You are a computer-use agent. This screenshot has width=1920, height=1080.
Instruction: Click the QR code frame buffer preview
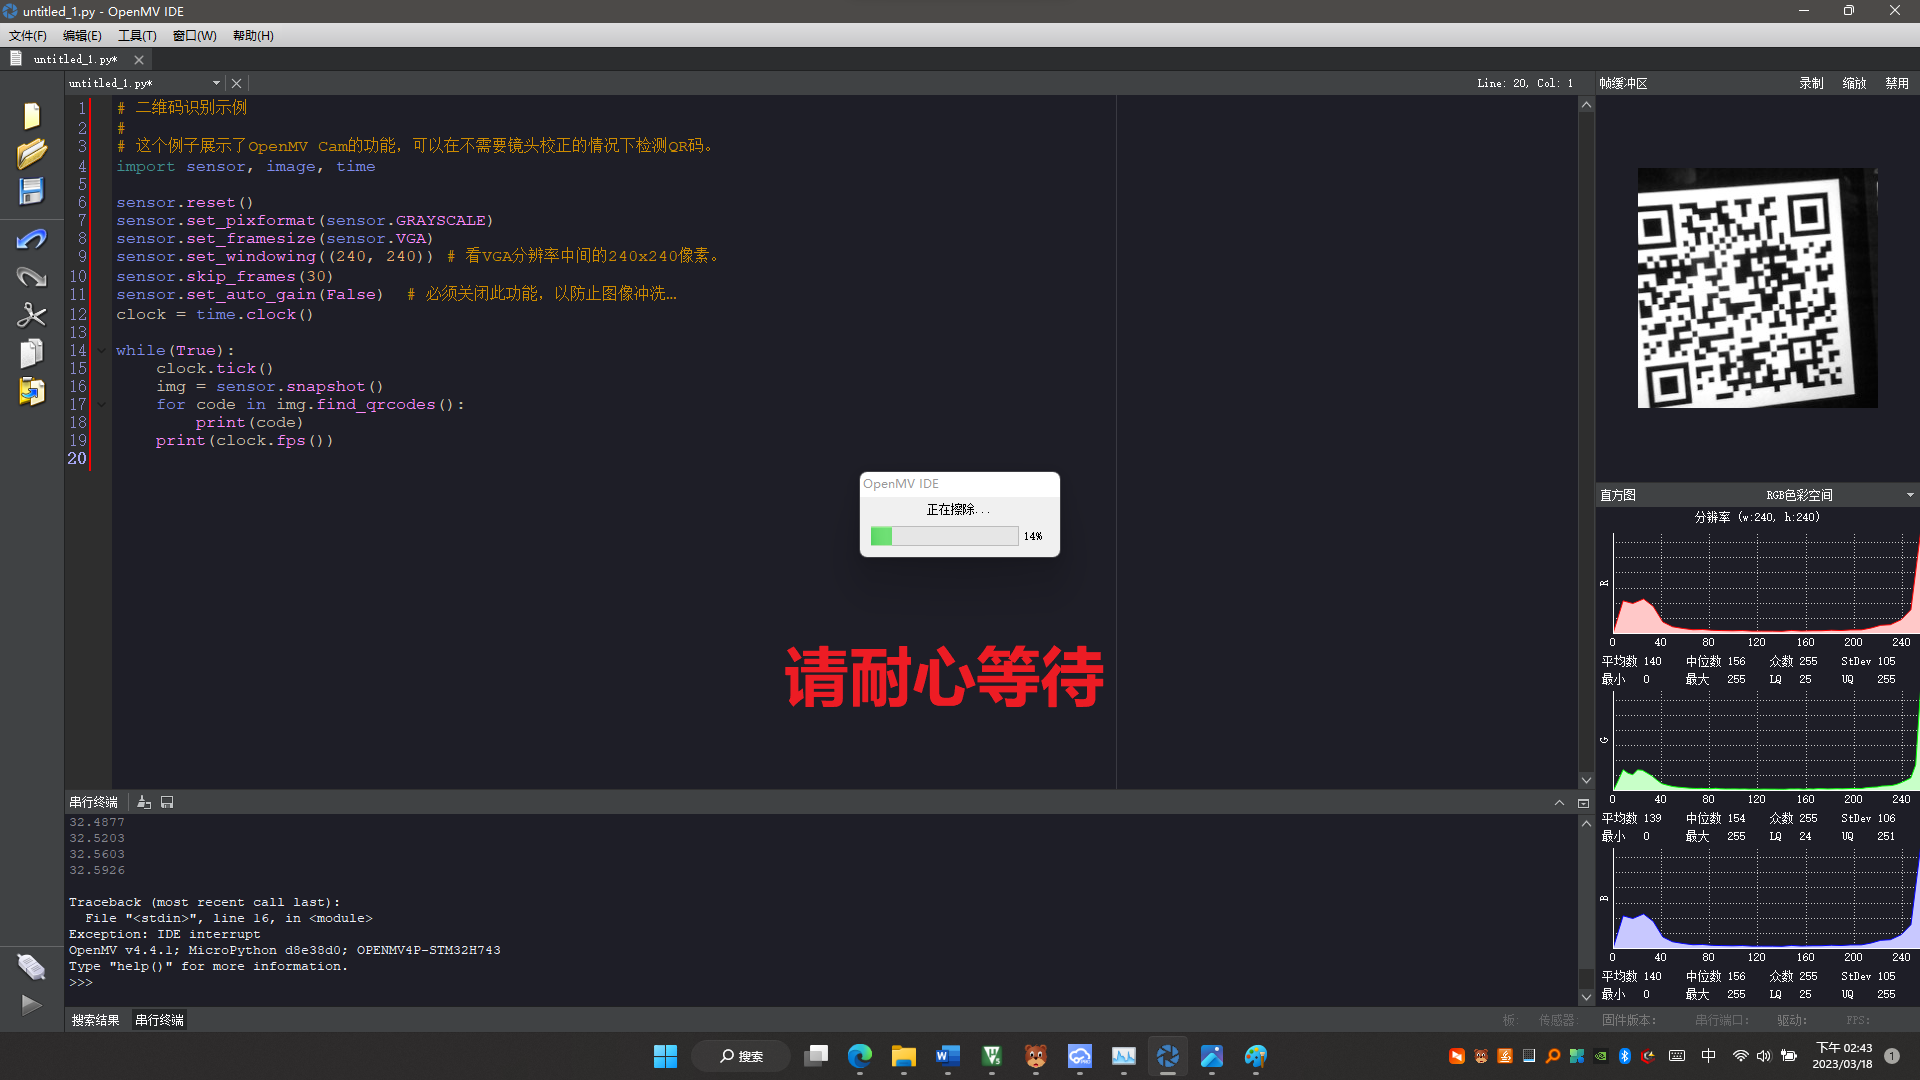pyautogui.click(x=1757, y=288)
